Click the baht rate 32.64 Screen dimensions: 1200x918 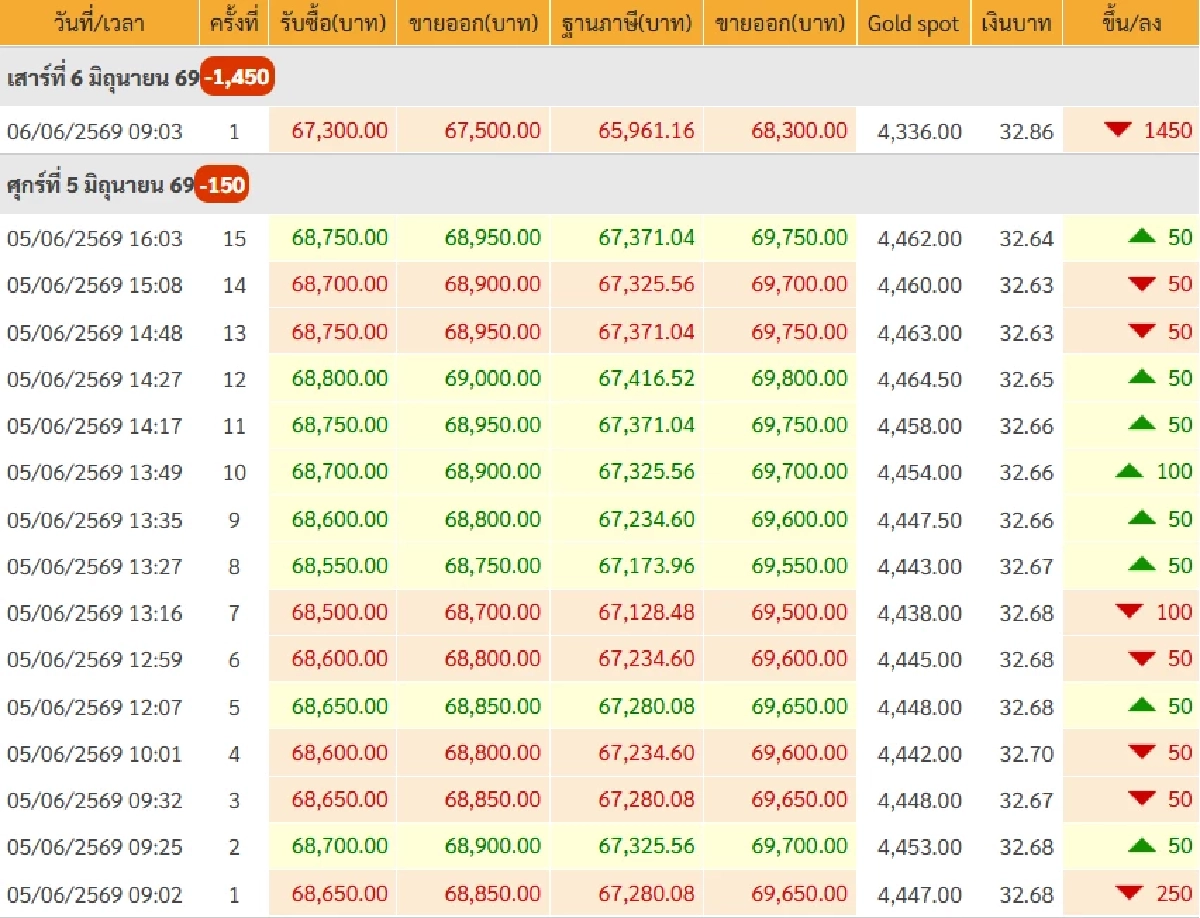point(1026,238)
